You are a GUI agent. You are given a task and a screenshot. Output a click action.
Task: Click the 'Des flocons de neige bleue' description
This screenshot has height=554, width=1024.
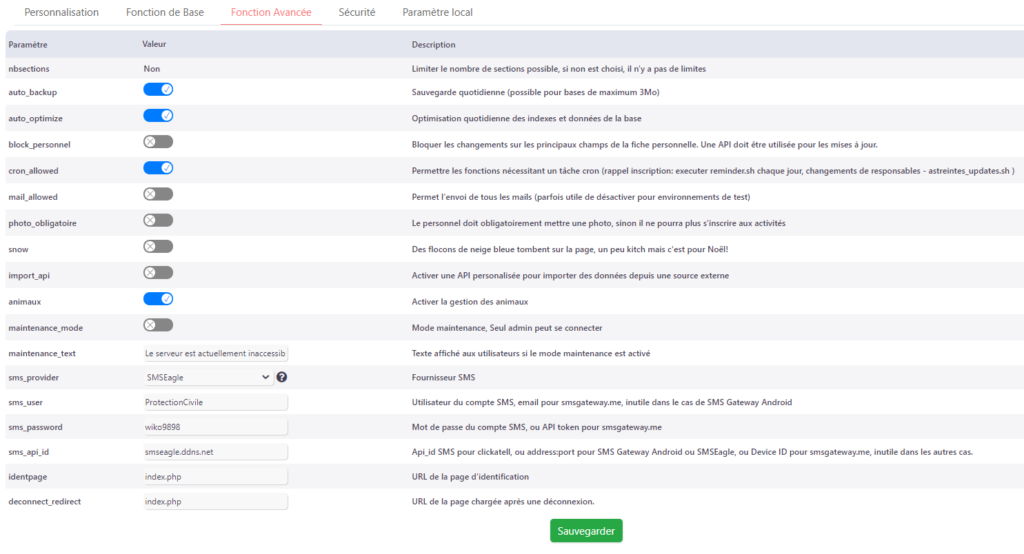(569, 249)
